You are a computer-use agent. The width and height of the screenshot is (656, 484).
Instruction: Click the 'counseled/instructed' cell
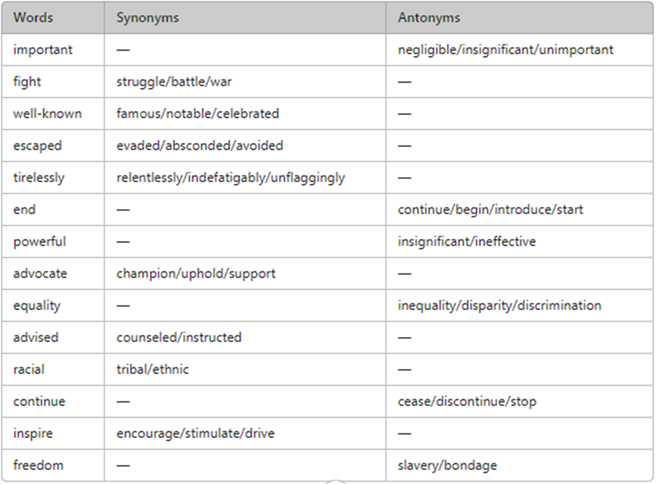click(179, 337)
